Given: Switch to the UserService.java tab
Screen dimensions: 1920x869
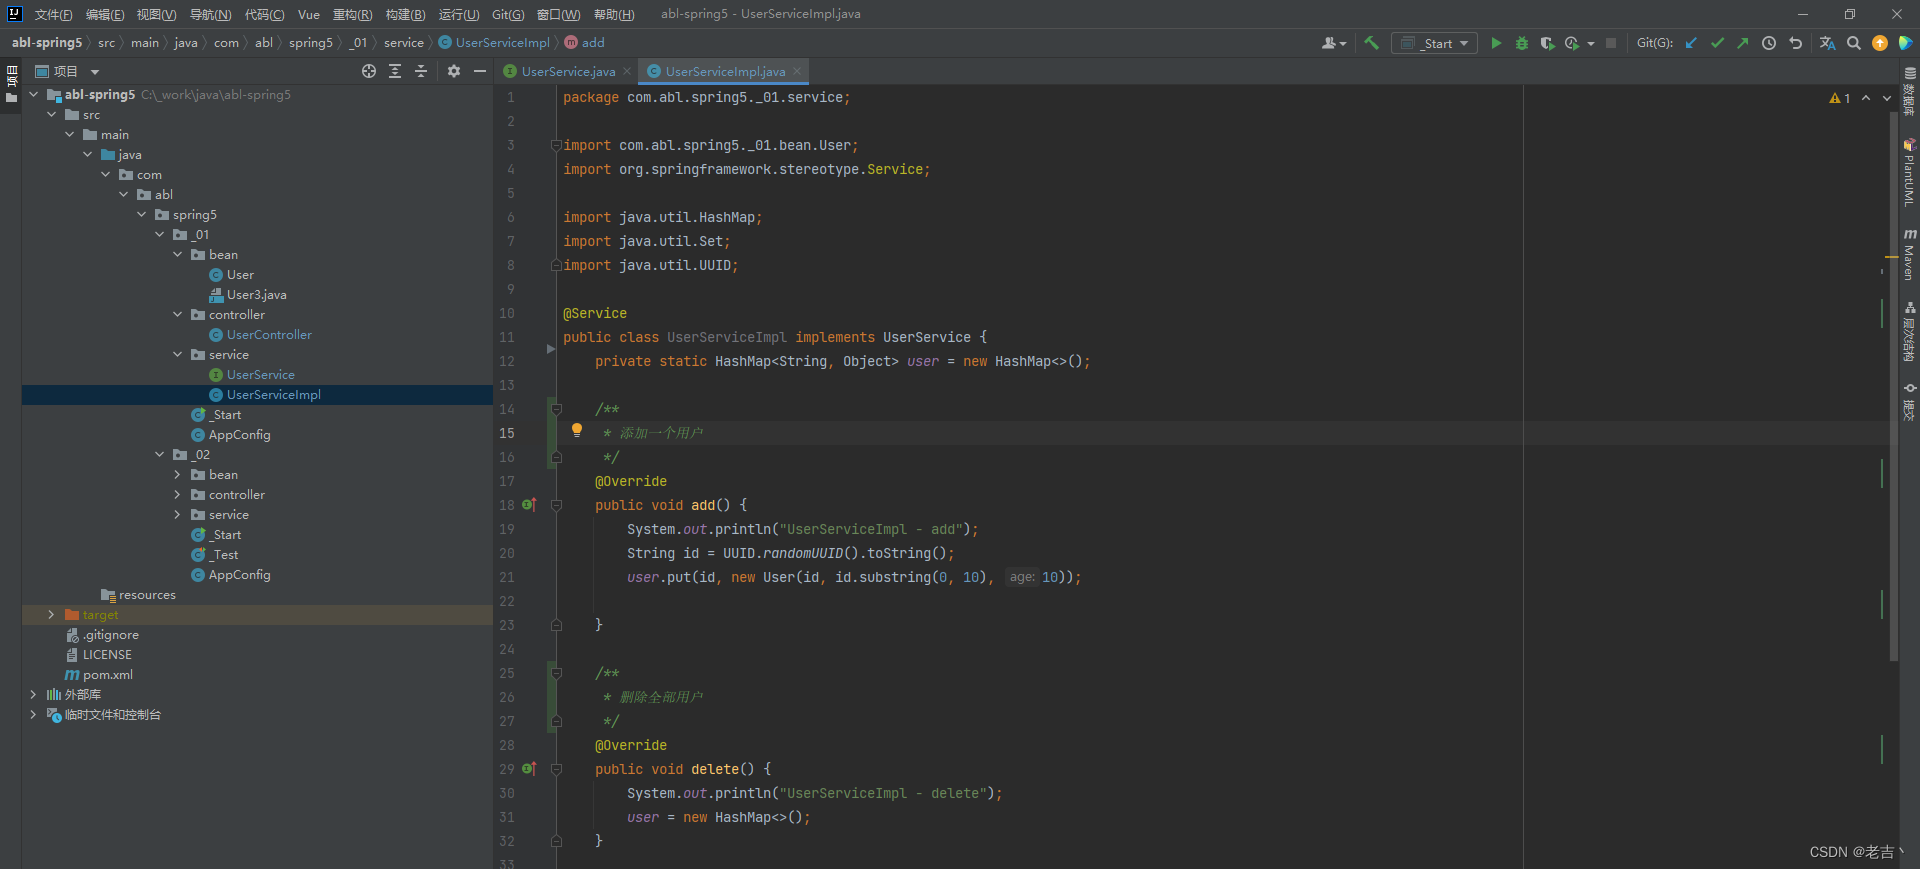Looking at the screenshot, I should coord(568,71).
